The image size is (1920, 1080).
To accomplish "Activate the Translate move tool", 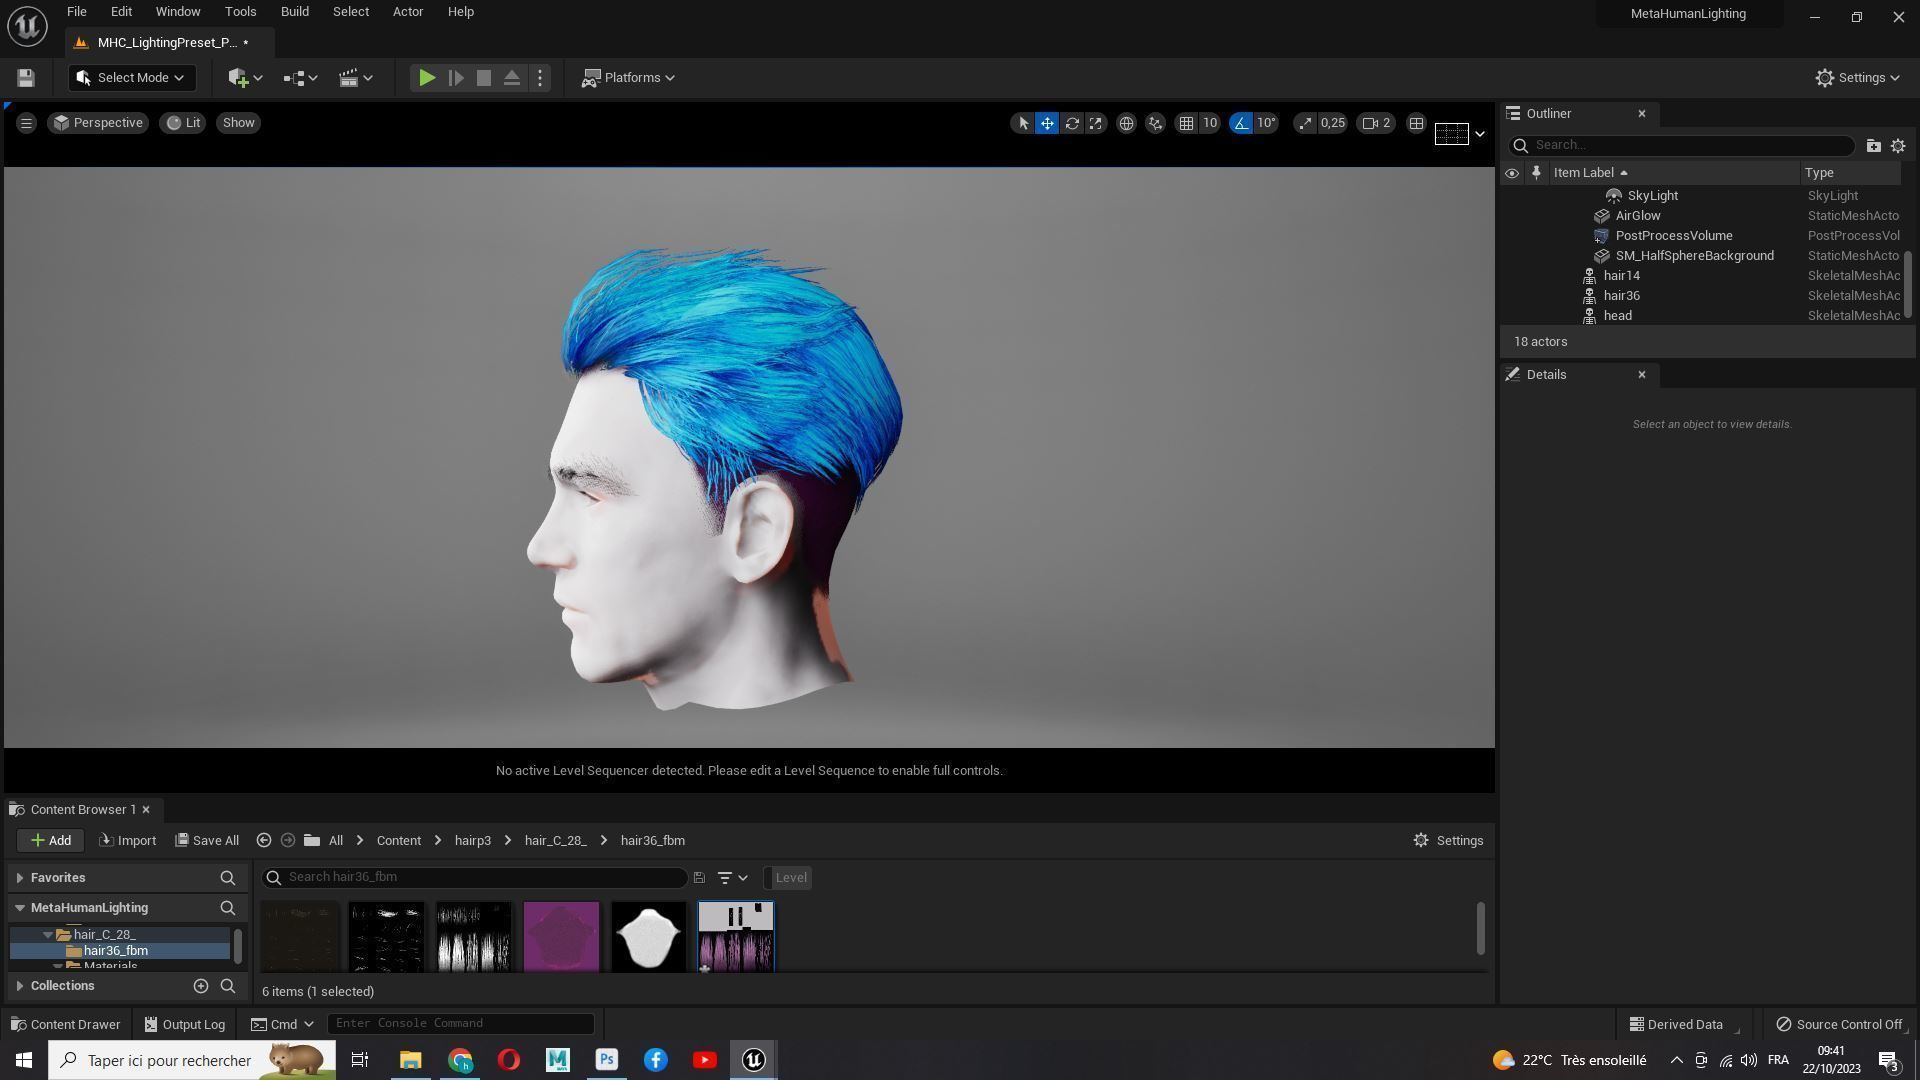I will point(1047,123).
